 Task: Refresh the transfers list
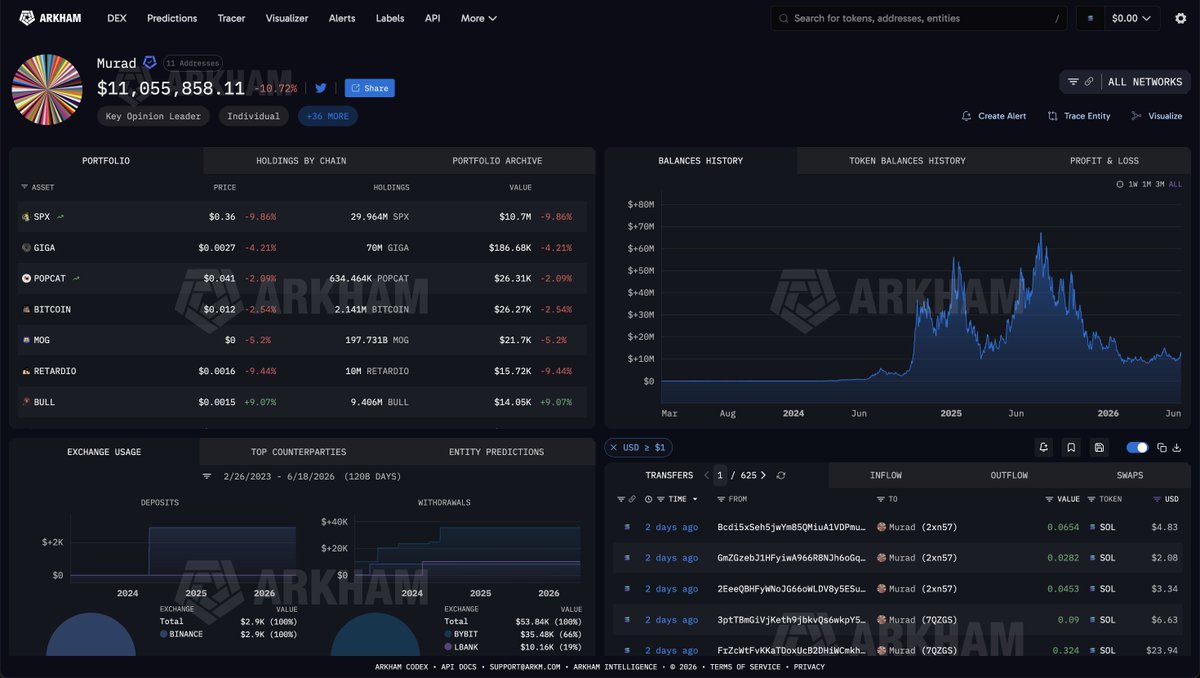coord(781,475)
